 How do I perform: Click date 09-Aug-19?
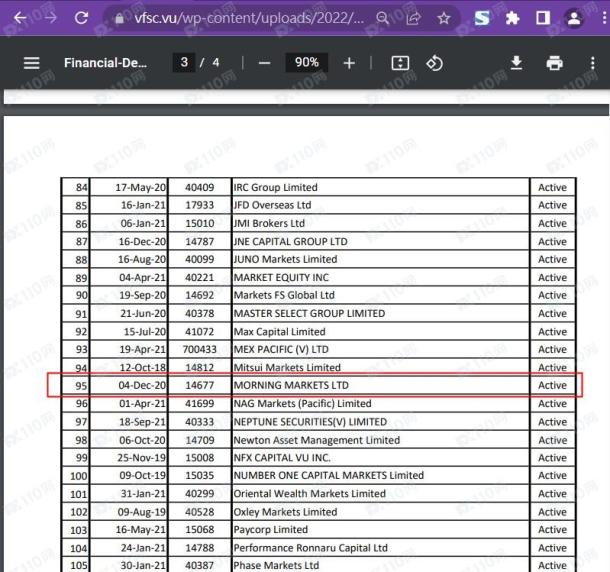coord(142,512)
